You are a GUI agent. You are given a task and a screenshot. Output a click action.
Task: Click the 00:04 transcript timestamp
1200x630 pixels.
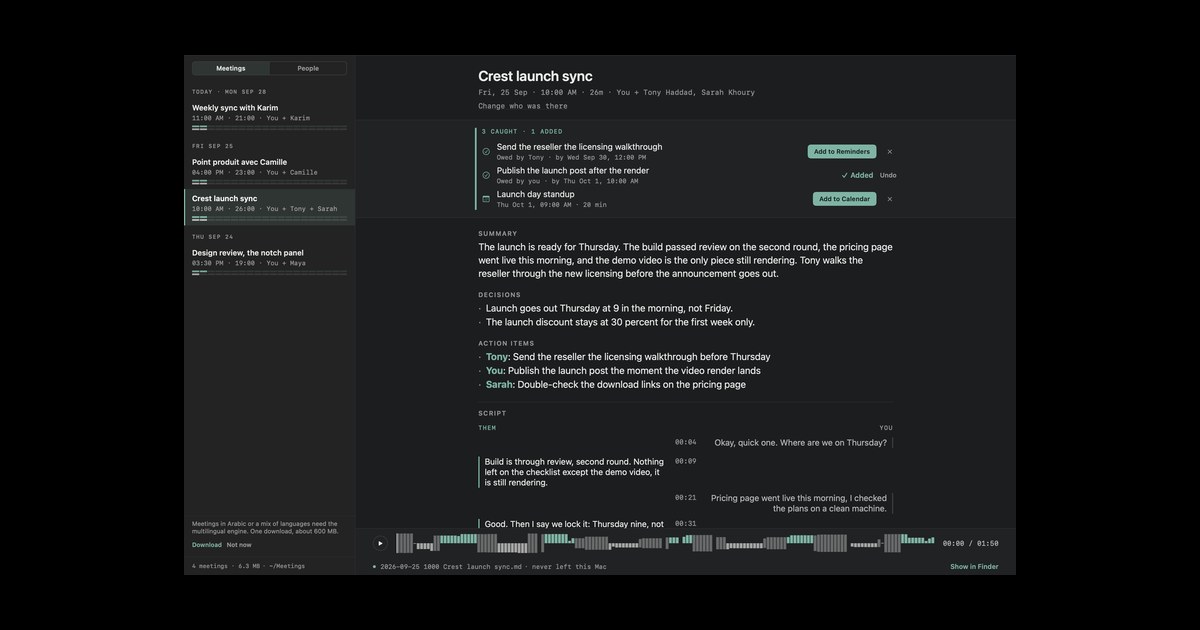click(686, 442)
